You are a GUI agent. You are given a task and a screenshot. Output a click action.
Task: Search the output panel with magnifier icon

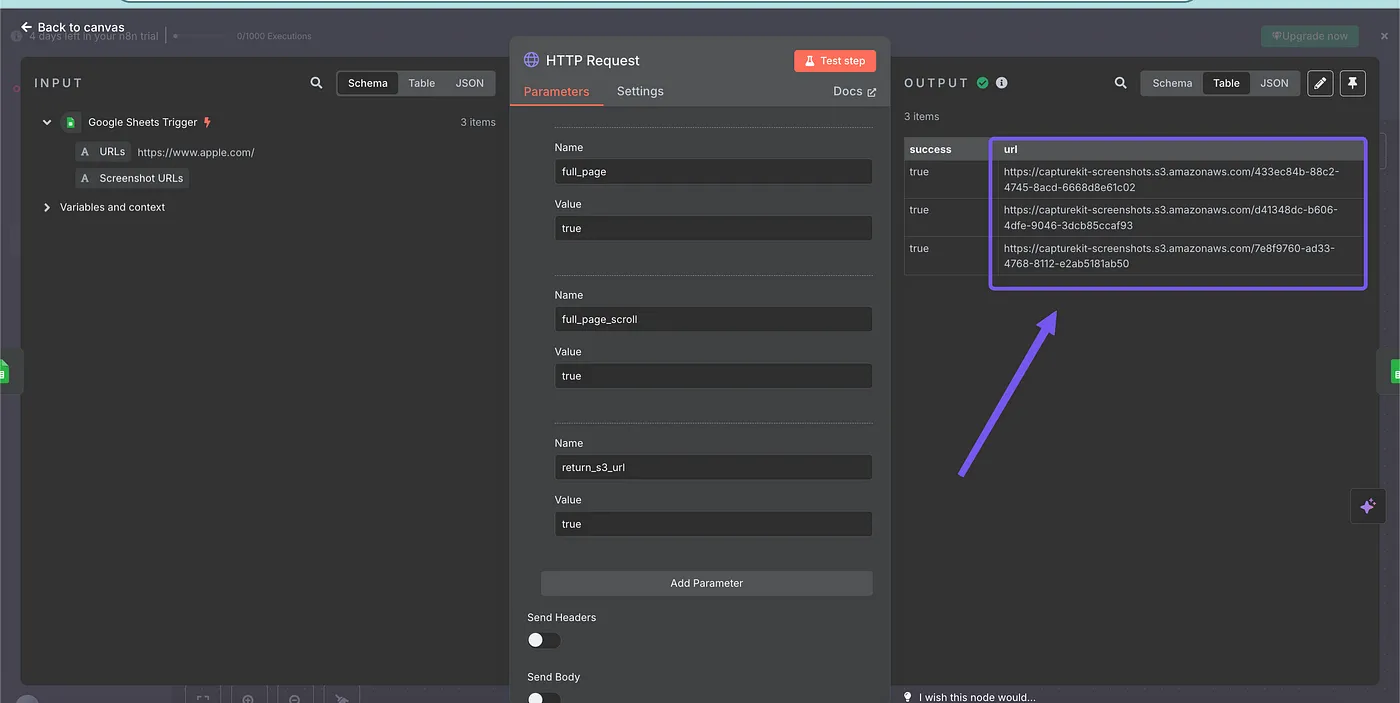1120,83
